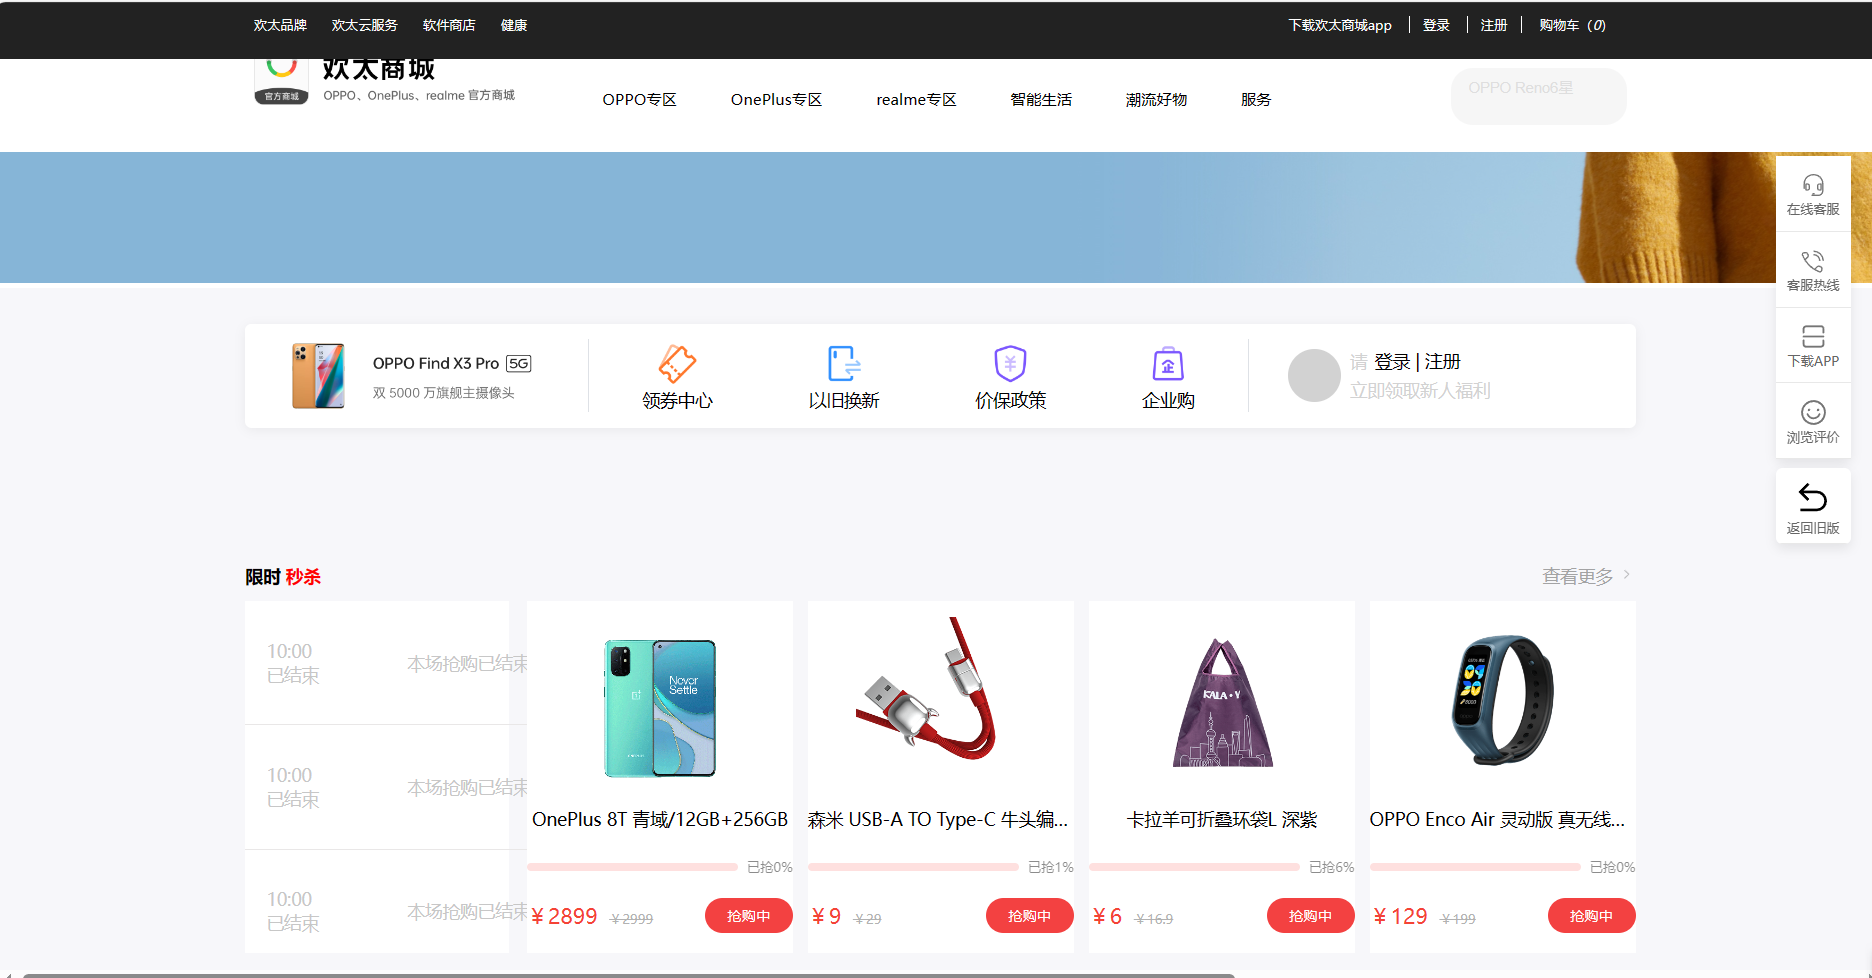Open the 领券中心 coupon icon
The height and width of the screenshot is (978, 1872).
point(677,364)
